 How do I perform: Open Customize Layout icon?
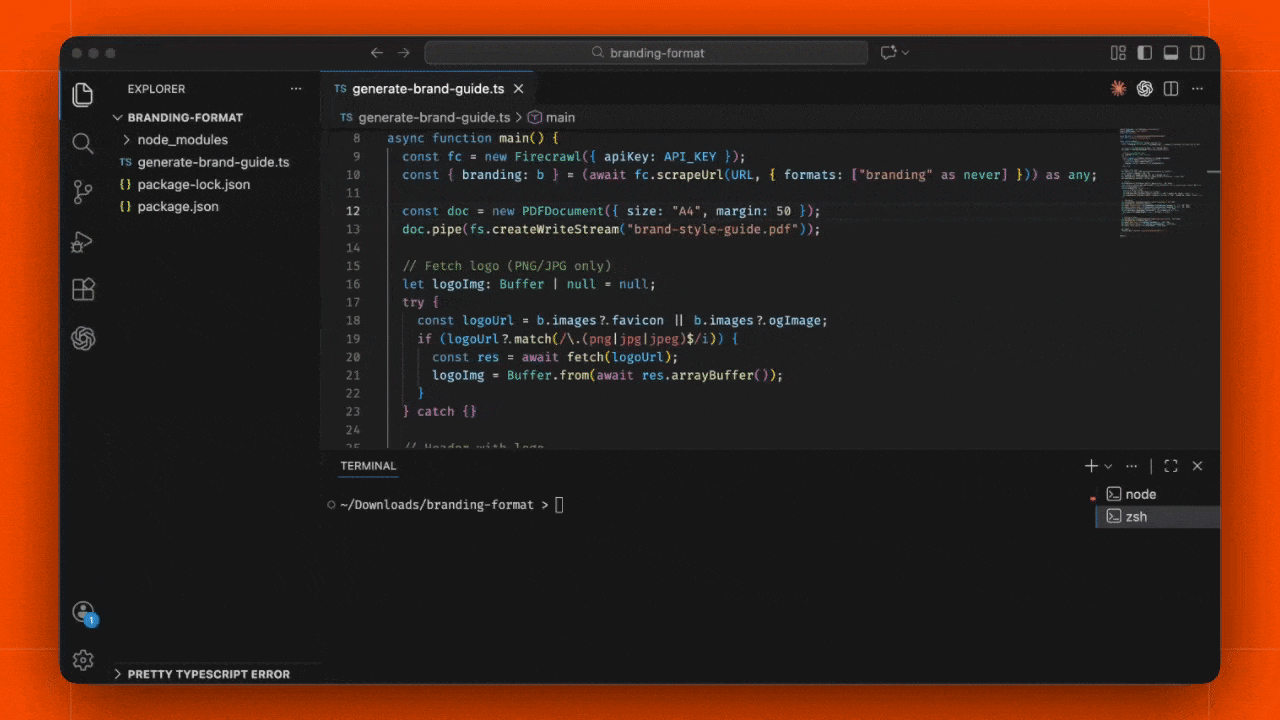[x=1119, y=53]
